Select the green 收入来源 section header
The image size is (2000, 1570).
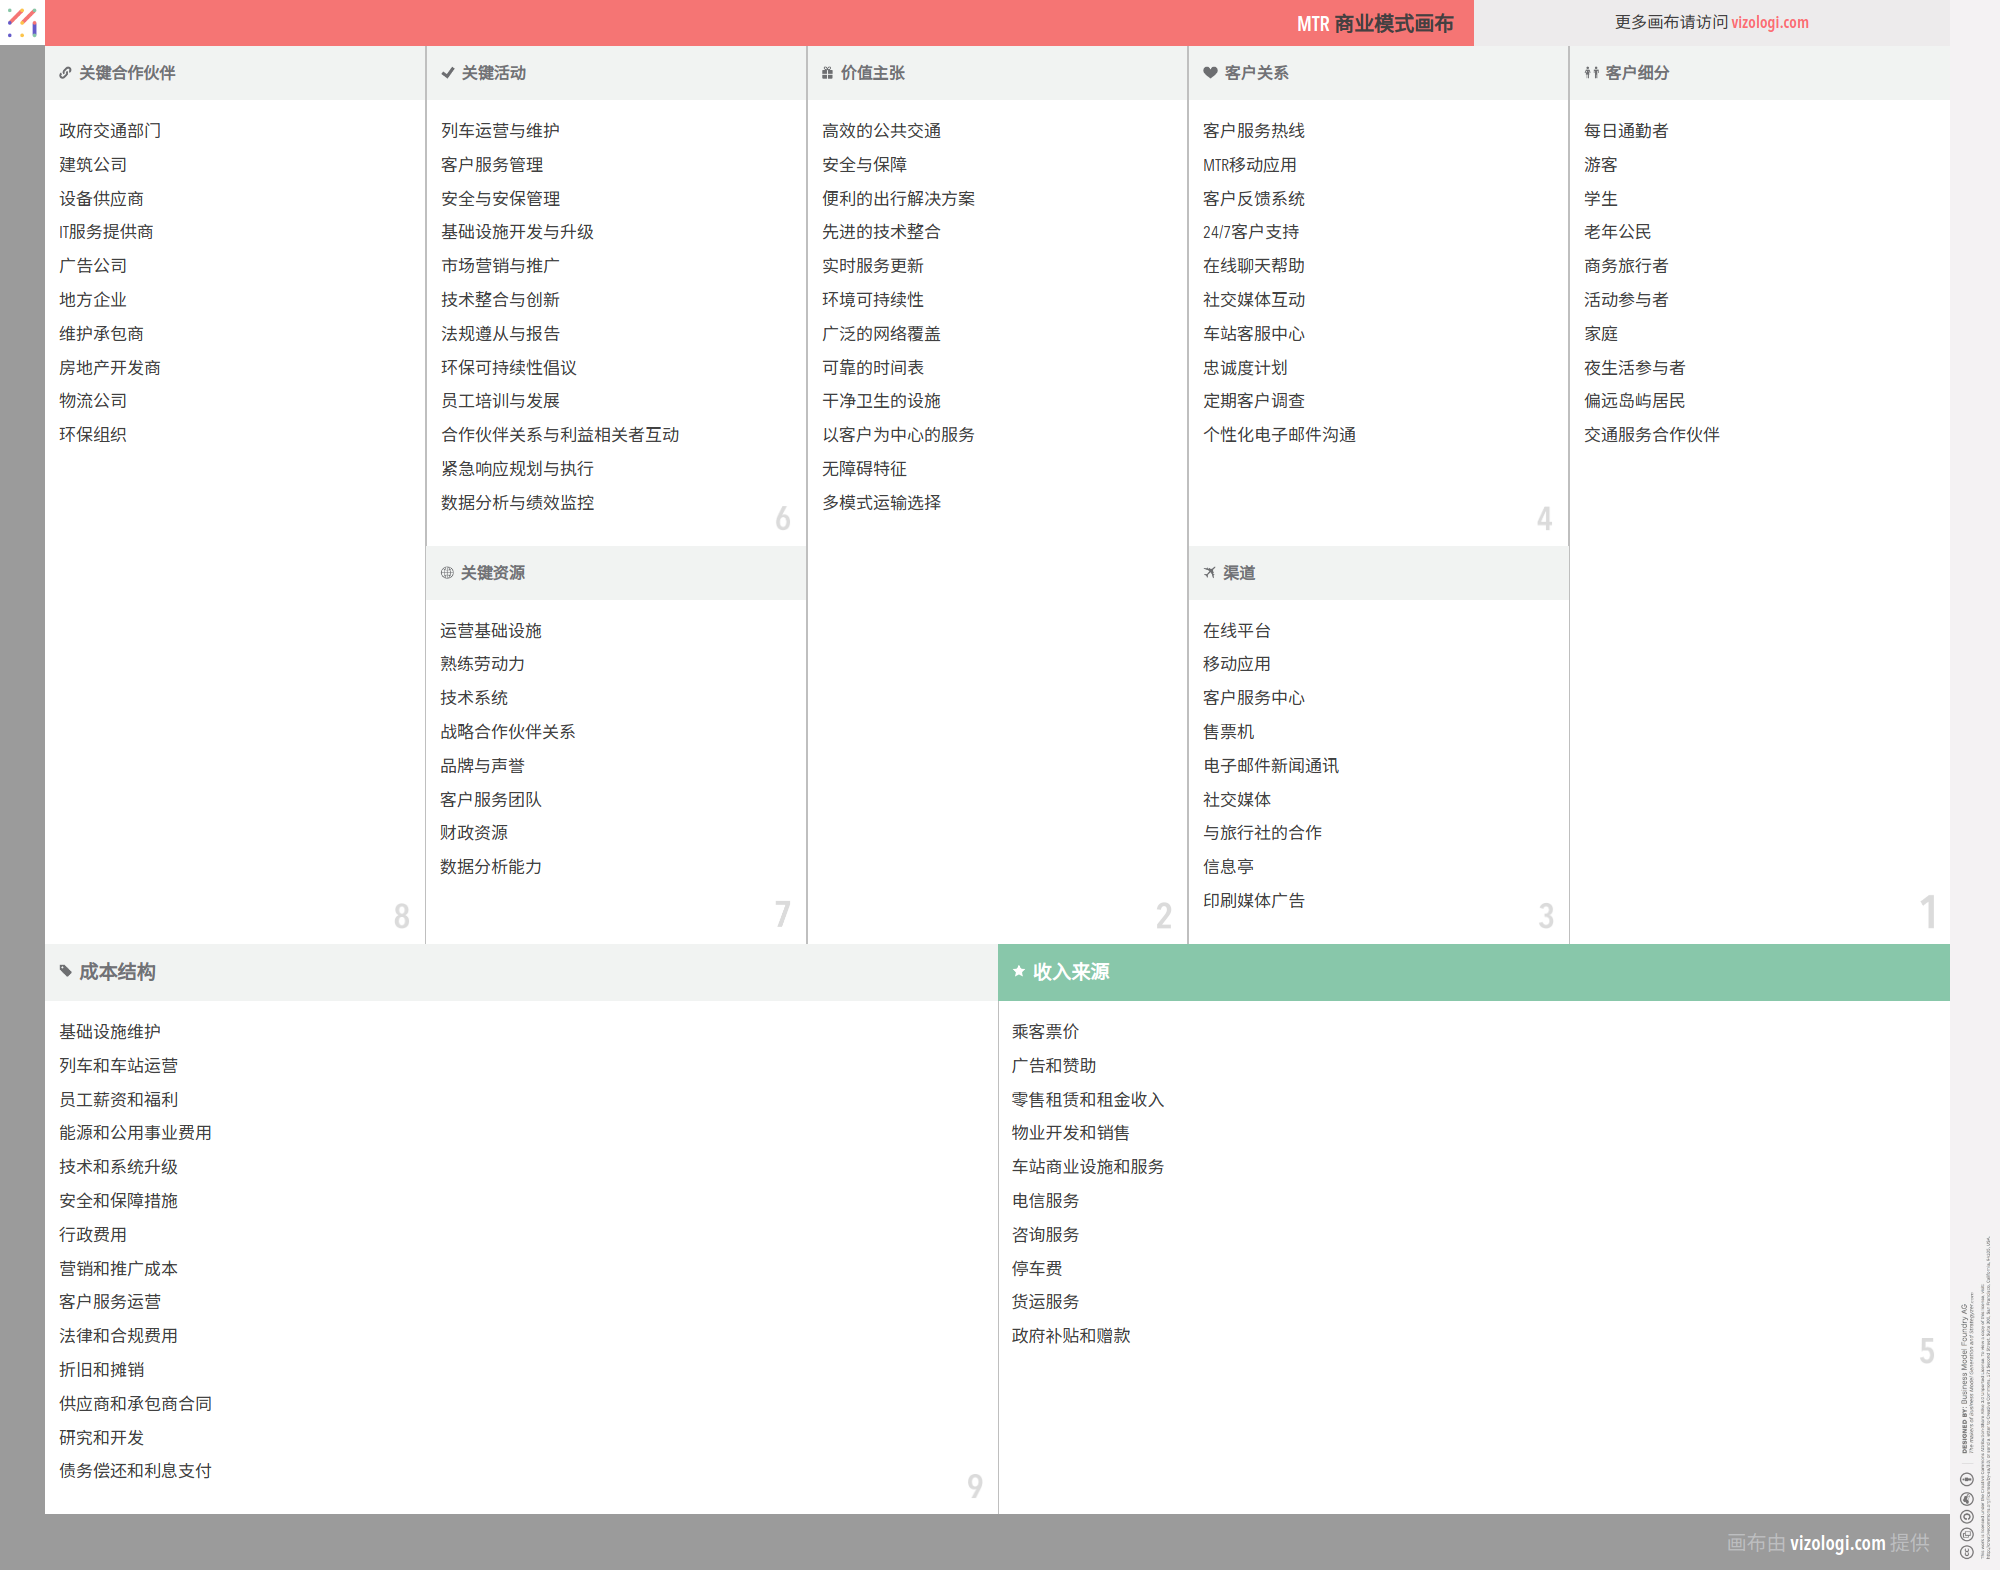[x=1473, y=972]
